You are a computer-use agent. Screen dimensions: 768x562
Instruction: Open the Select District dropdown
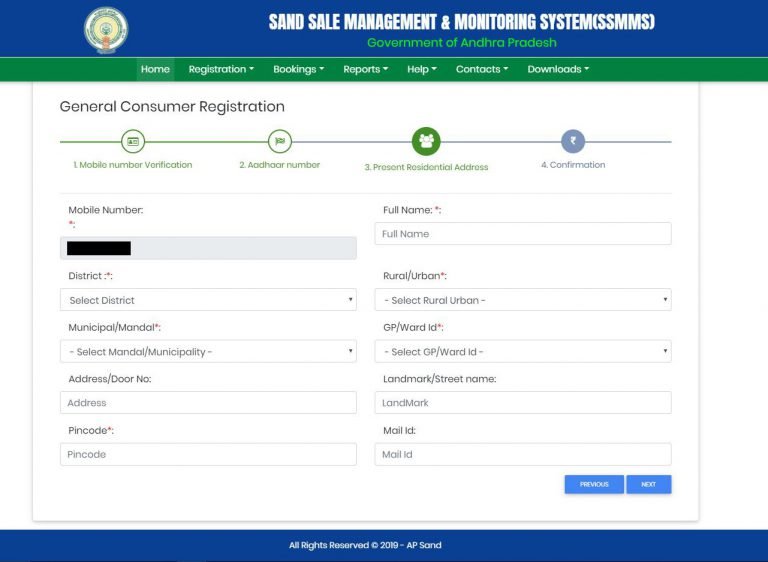pos(208,300)
